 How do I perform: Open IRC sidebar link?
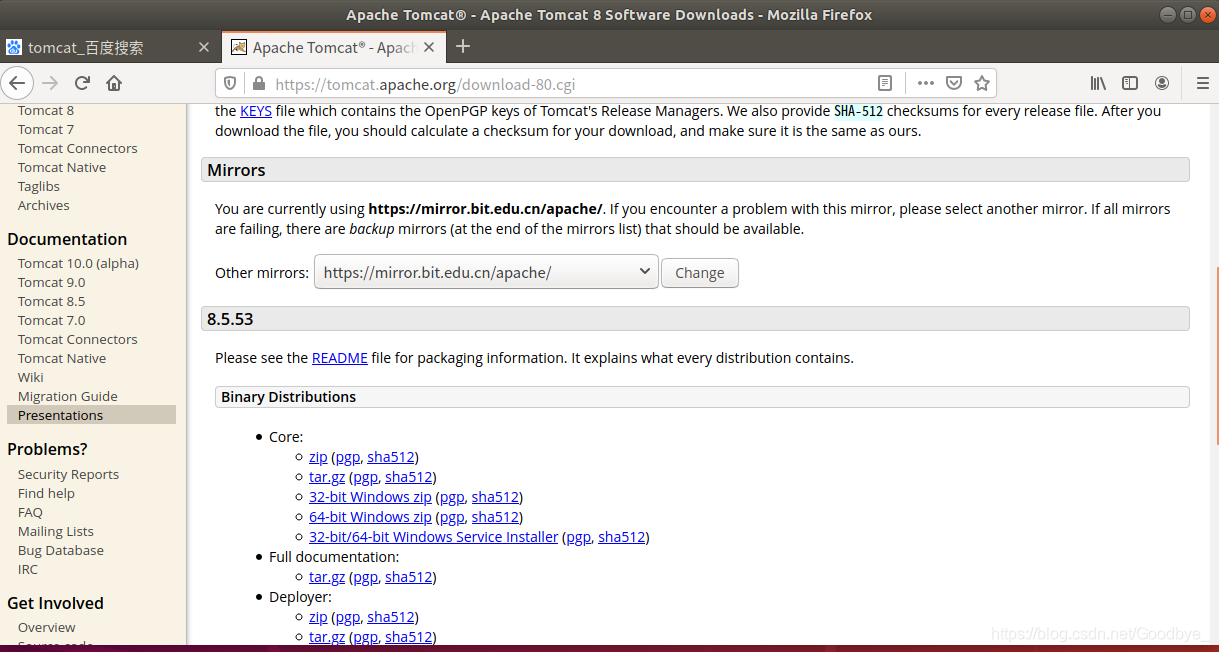coord(28,570)
